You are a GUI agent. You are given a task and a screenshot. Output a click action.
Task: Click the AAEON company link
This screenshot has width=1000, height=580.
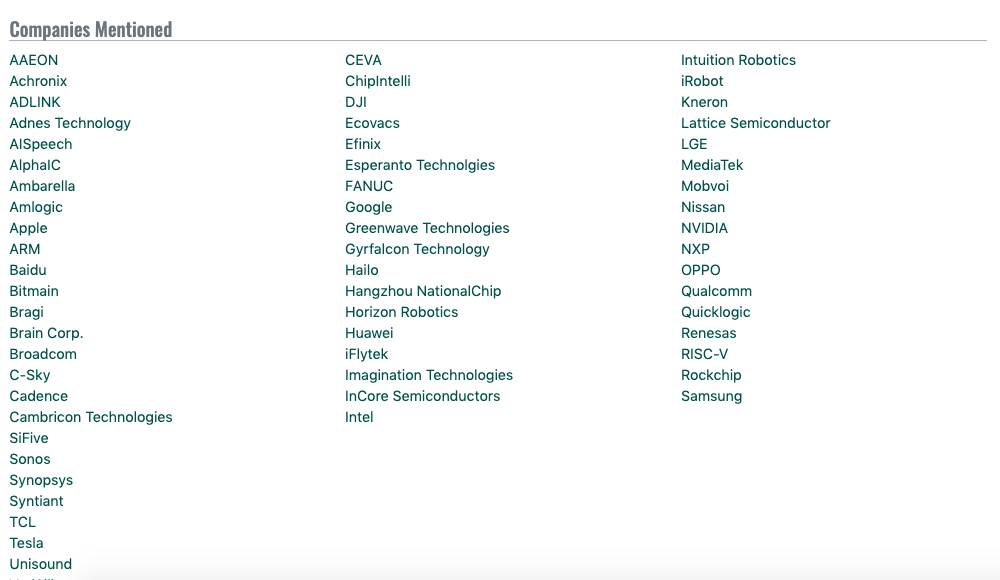pyautogui.click(x=34, y=60)
